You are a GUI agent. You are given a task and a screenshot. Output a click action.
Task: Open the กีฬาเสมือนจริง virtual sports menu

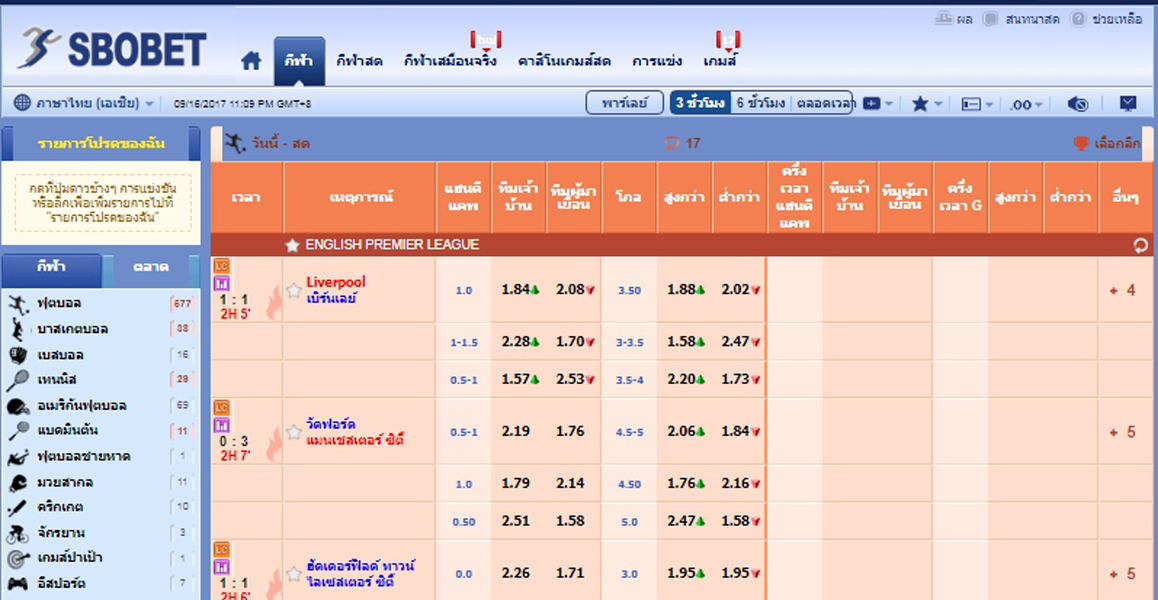(x=450, y=61)
